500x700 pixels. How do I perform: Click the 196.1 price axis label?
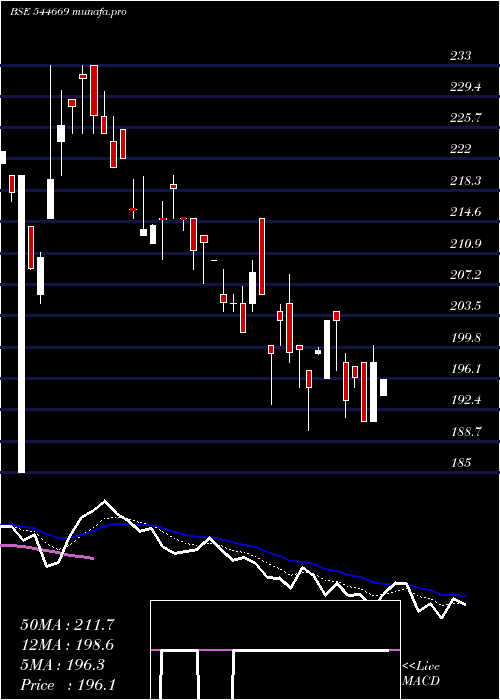point(466,369)
